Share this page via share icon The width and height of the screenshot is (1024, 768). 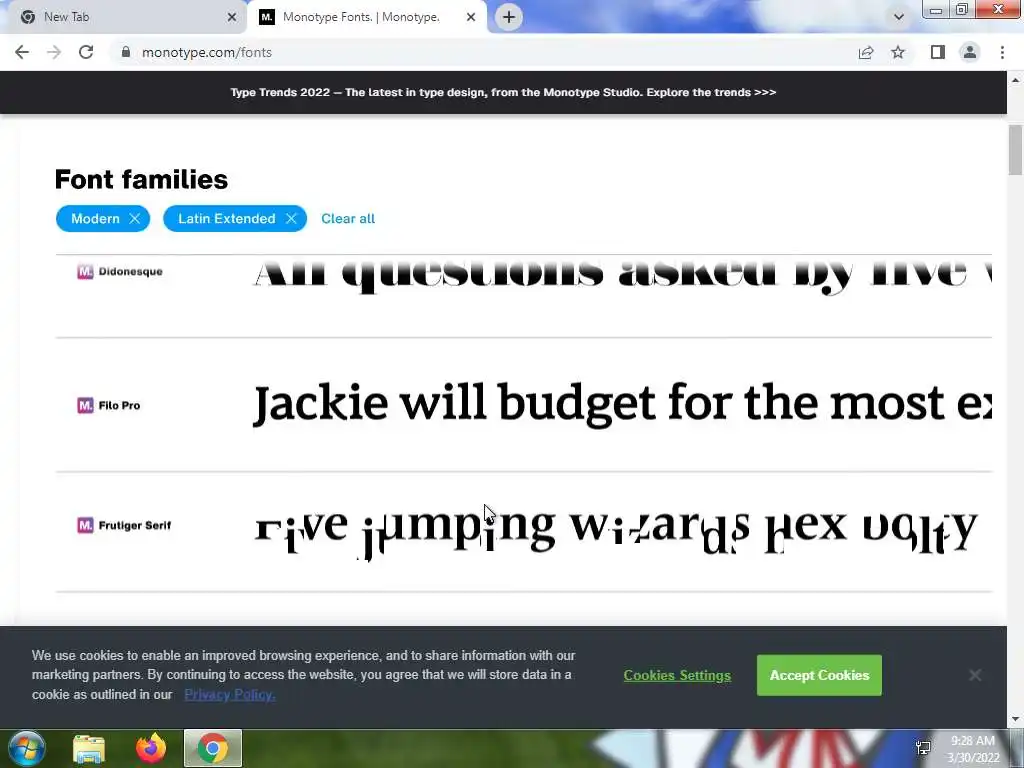(x=866, y=52)
